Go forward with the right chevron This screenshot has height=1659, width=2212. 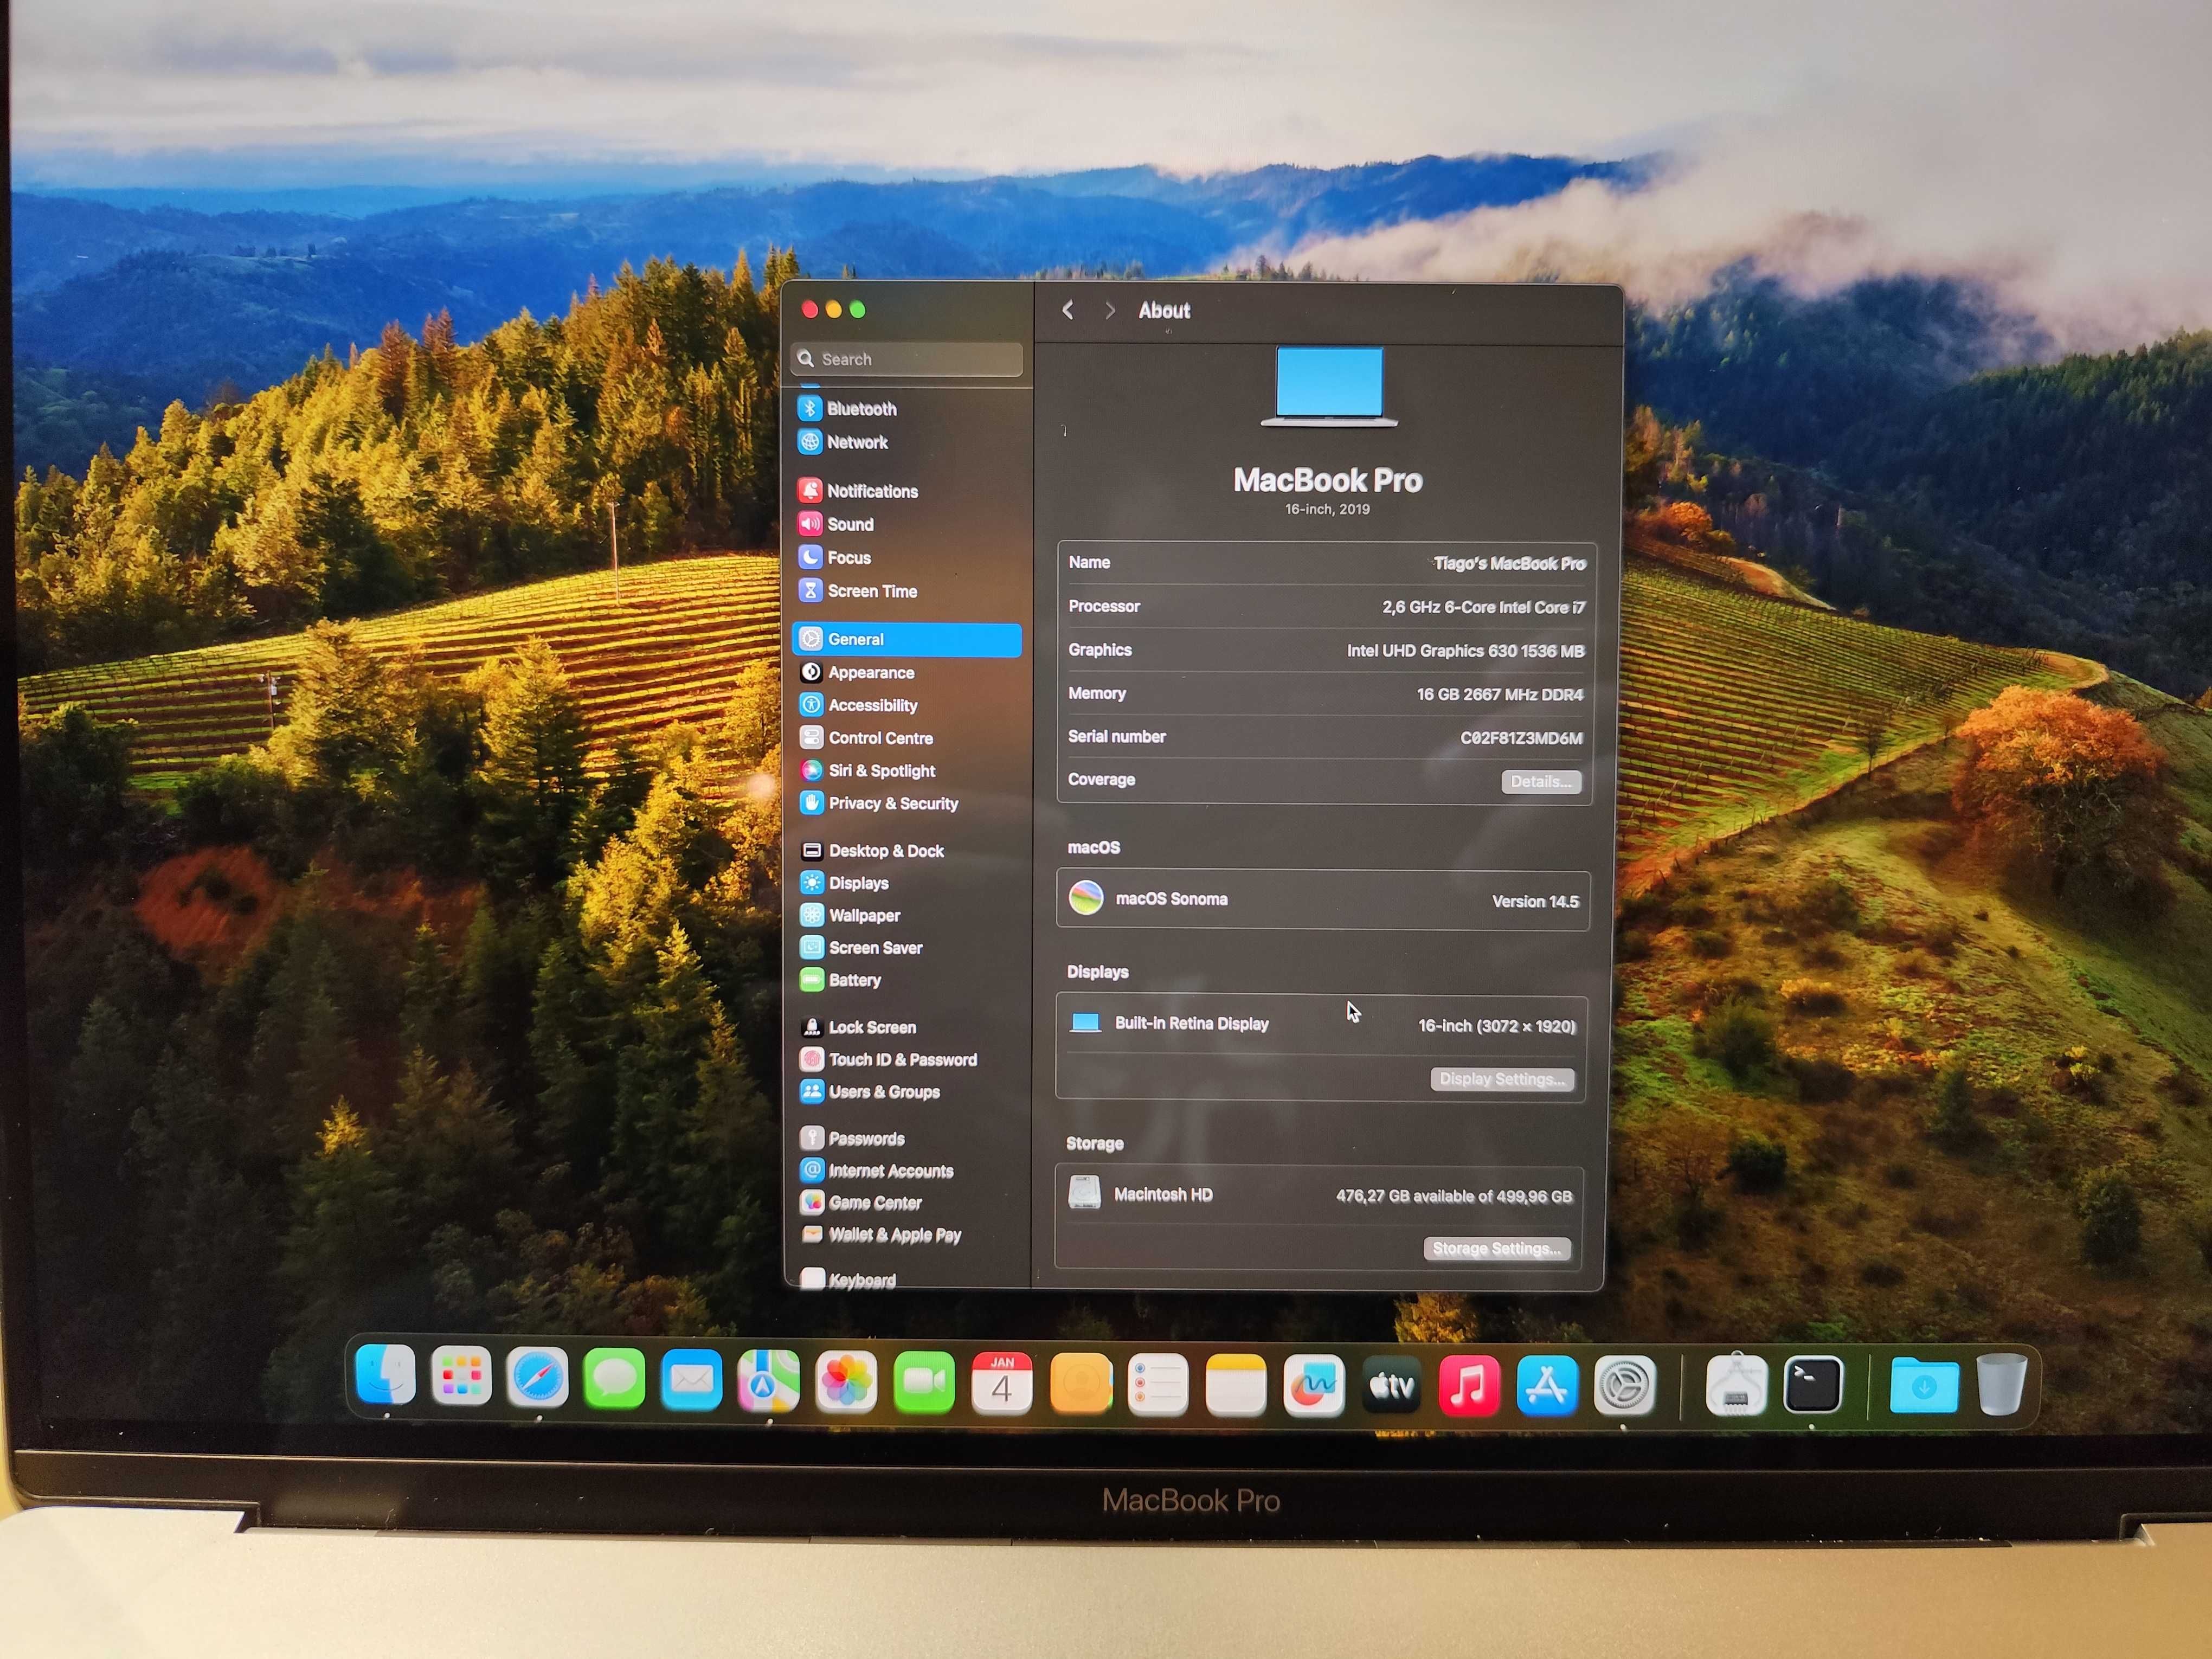coord(1110,310)
